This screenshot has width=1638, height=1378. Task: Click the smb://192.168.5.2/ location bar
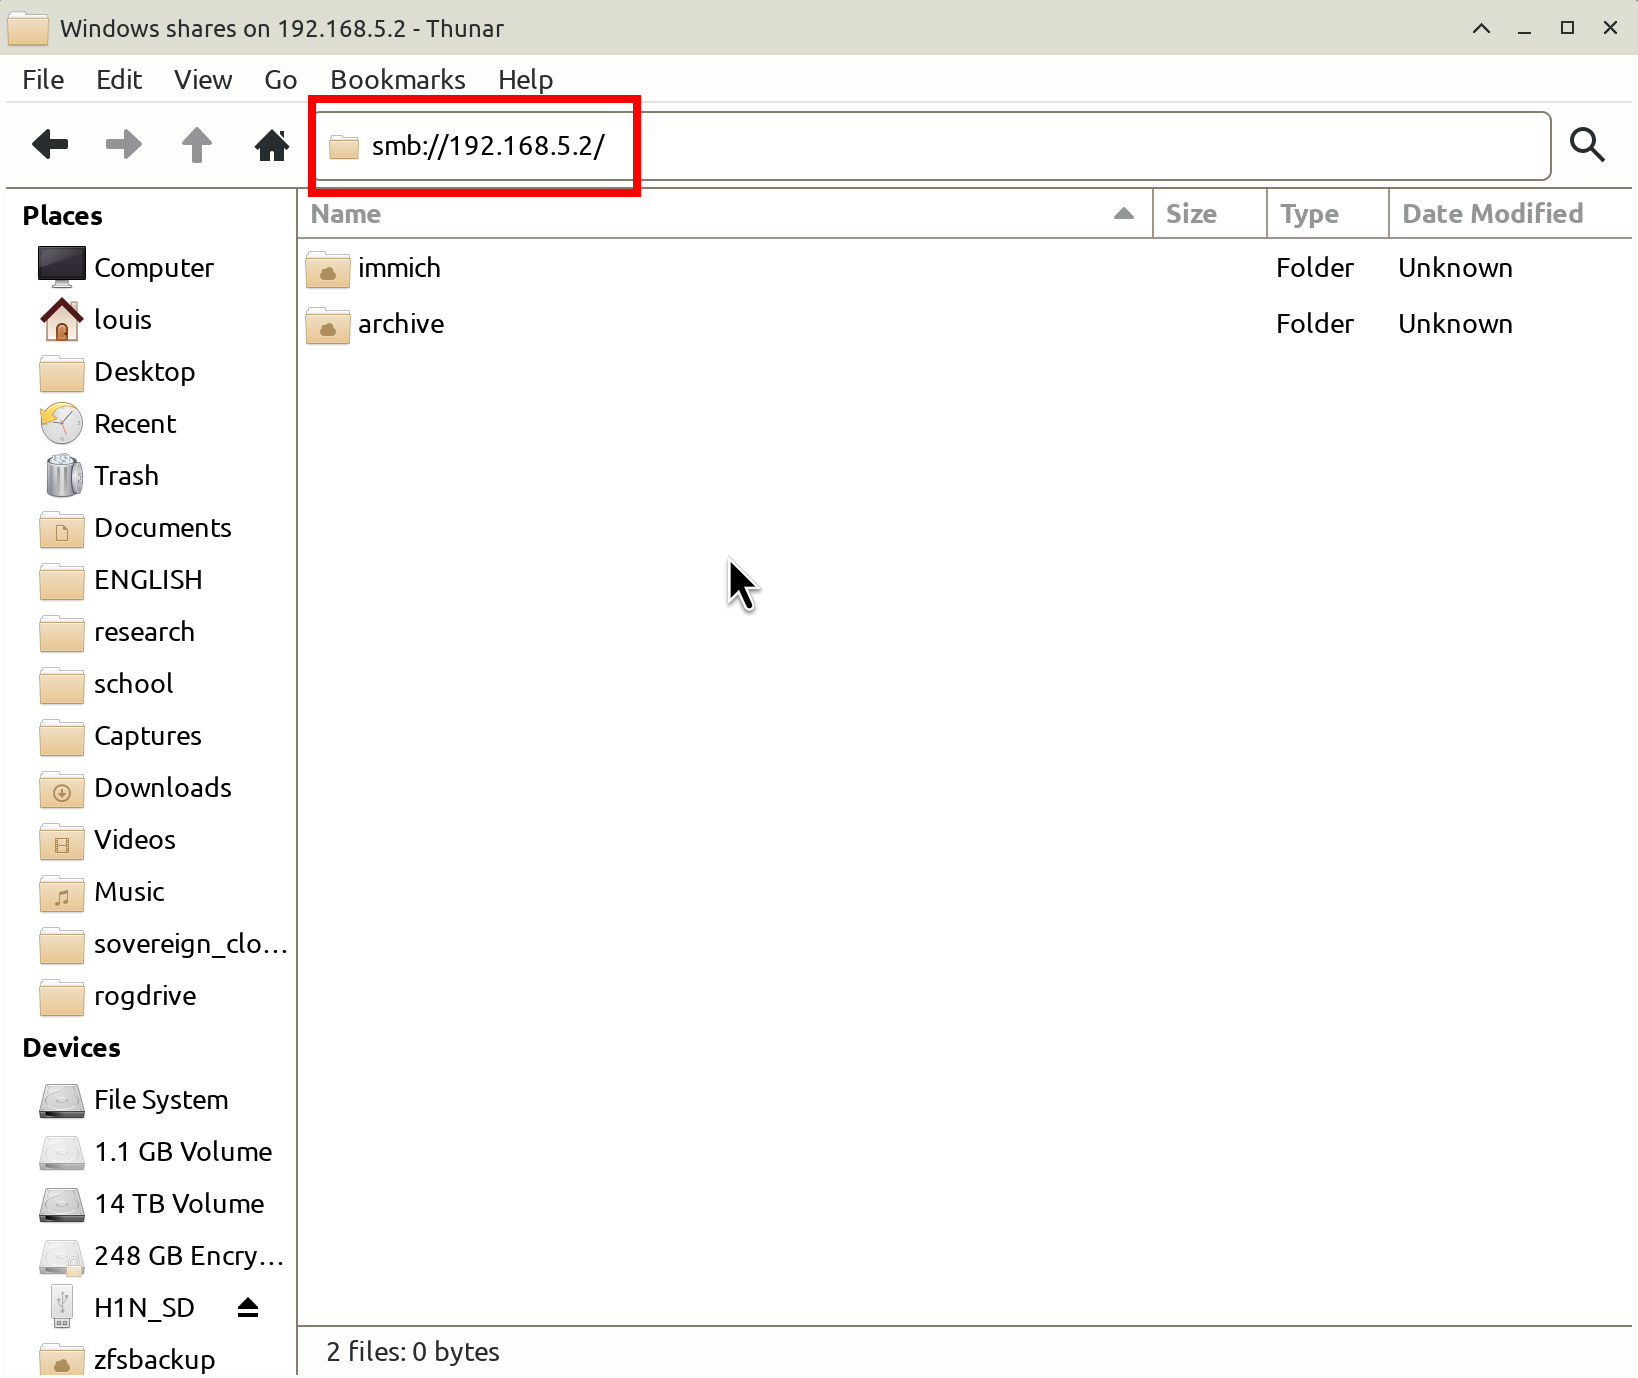click(x=933, y=146)
